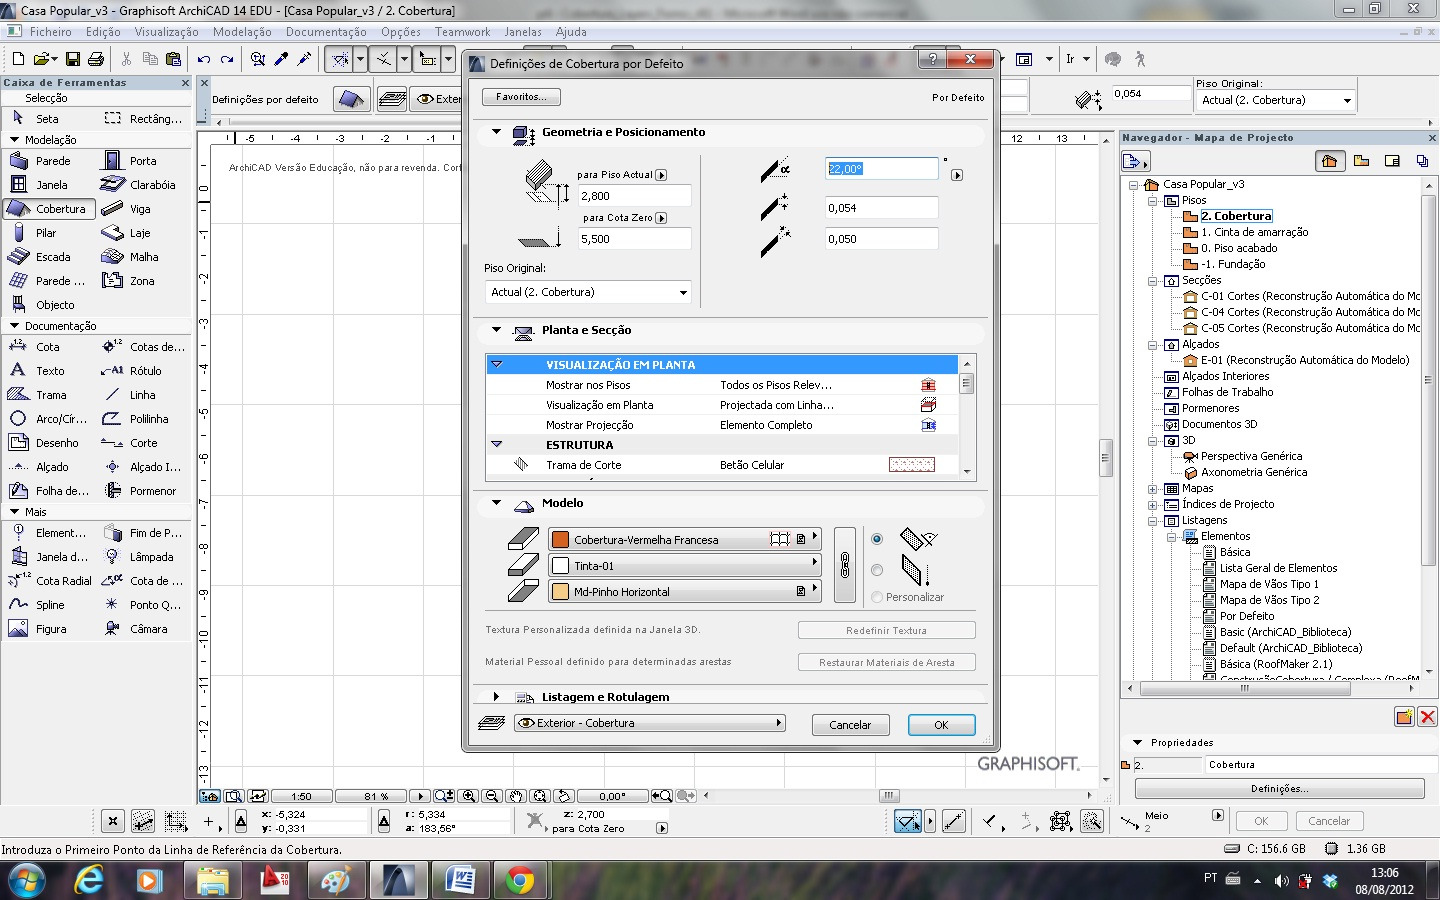Screen dimensions: 1440x900
Task: Select the Spline tool
Action: (49, 604)
